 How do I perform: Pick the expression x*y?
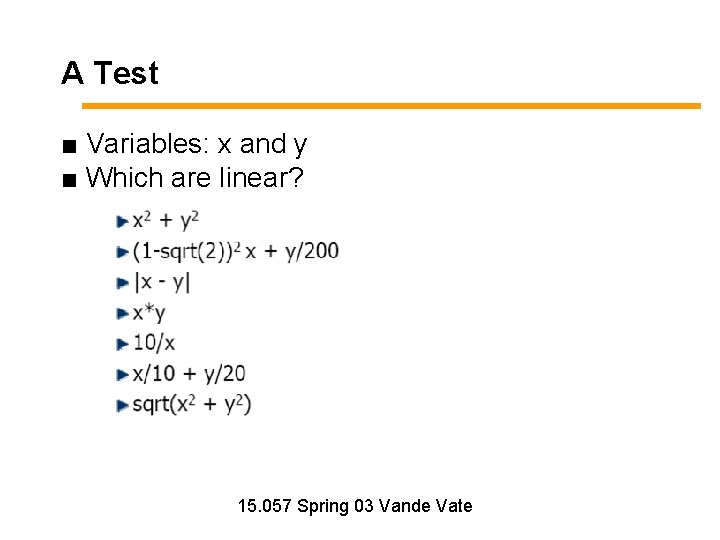pos(149,313)
